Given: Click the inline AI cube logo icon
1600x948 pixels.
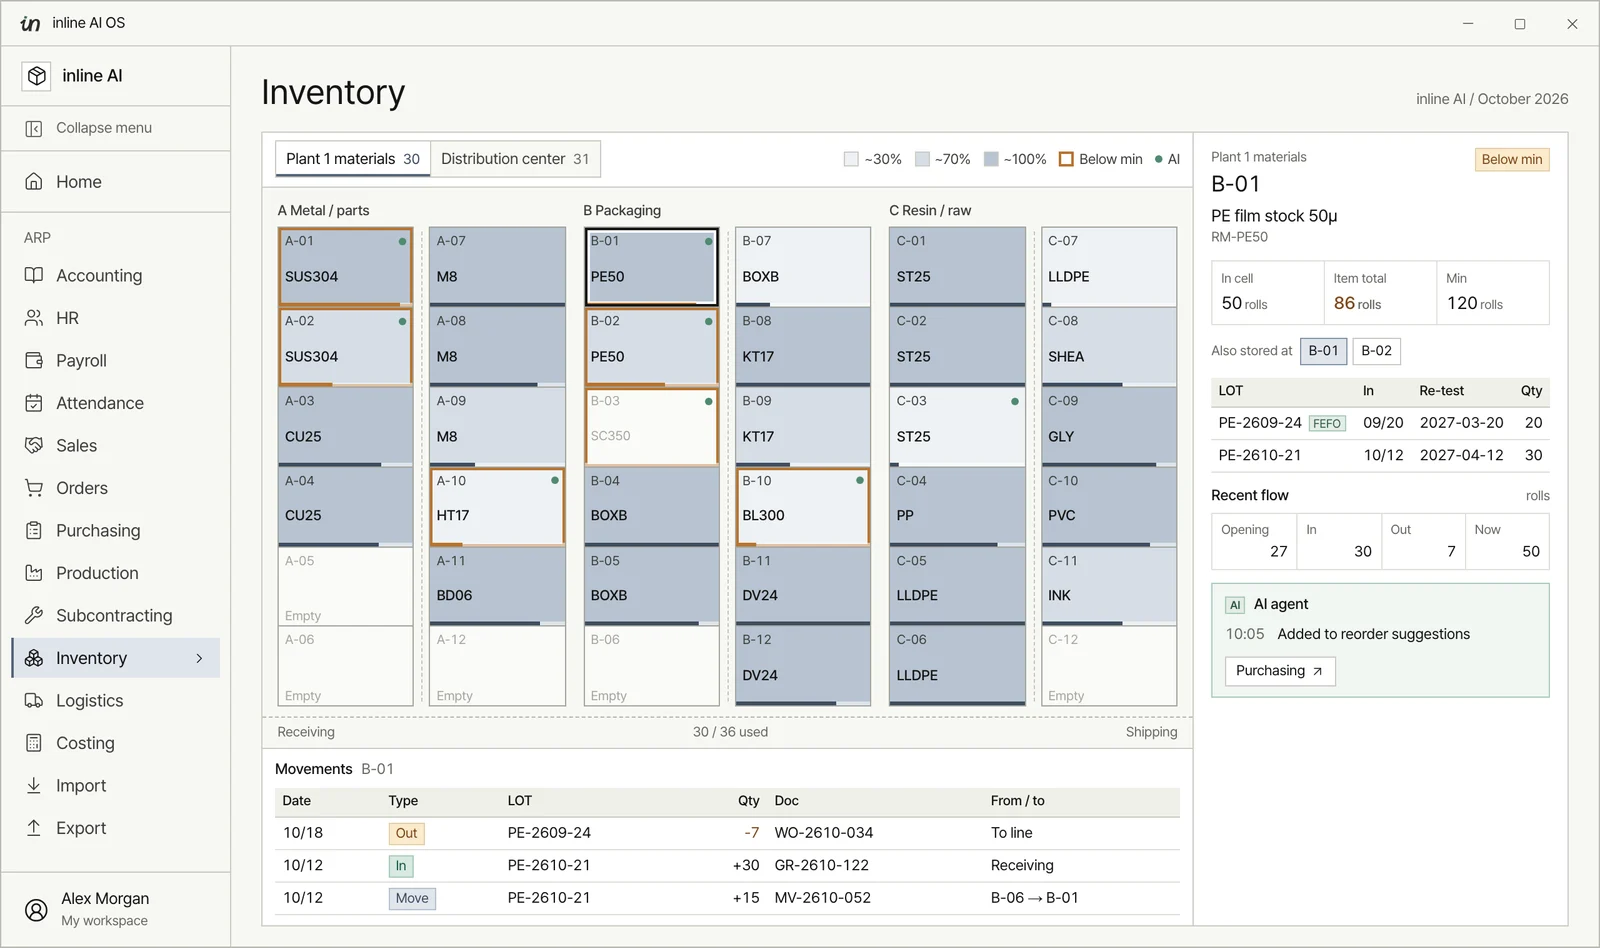Looking at the screenshot, I should (37, 76).
